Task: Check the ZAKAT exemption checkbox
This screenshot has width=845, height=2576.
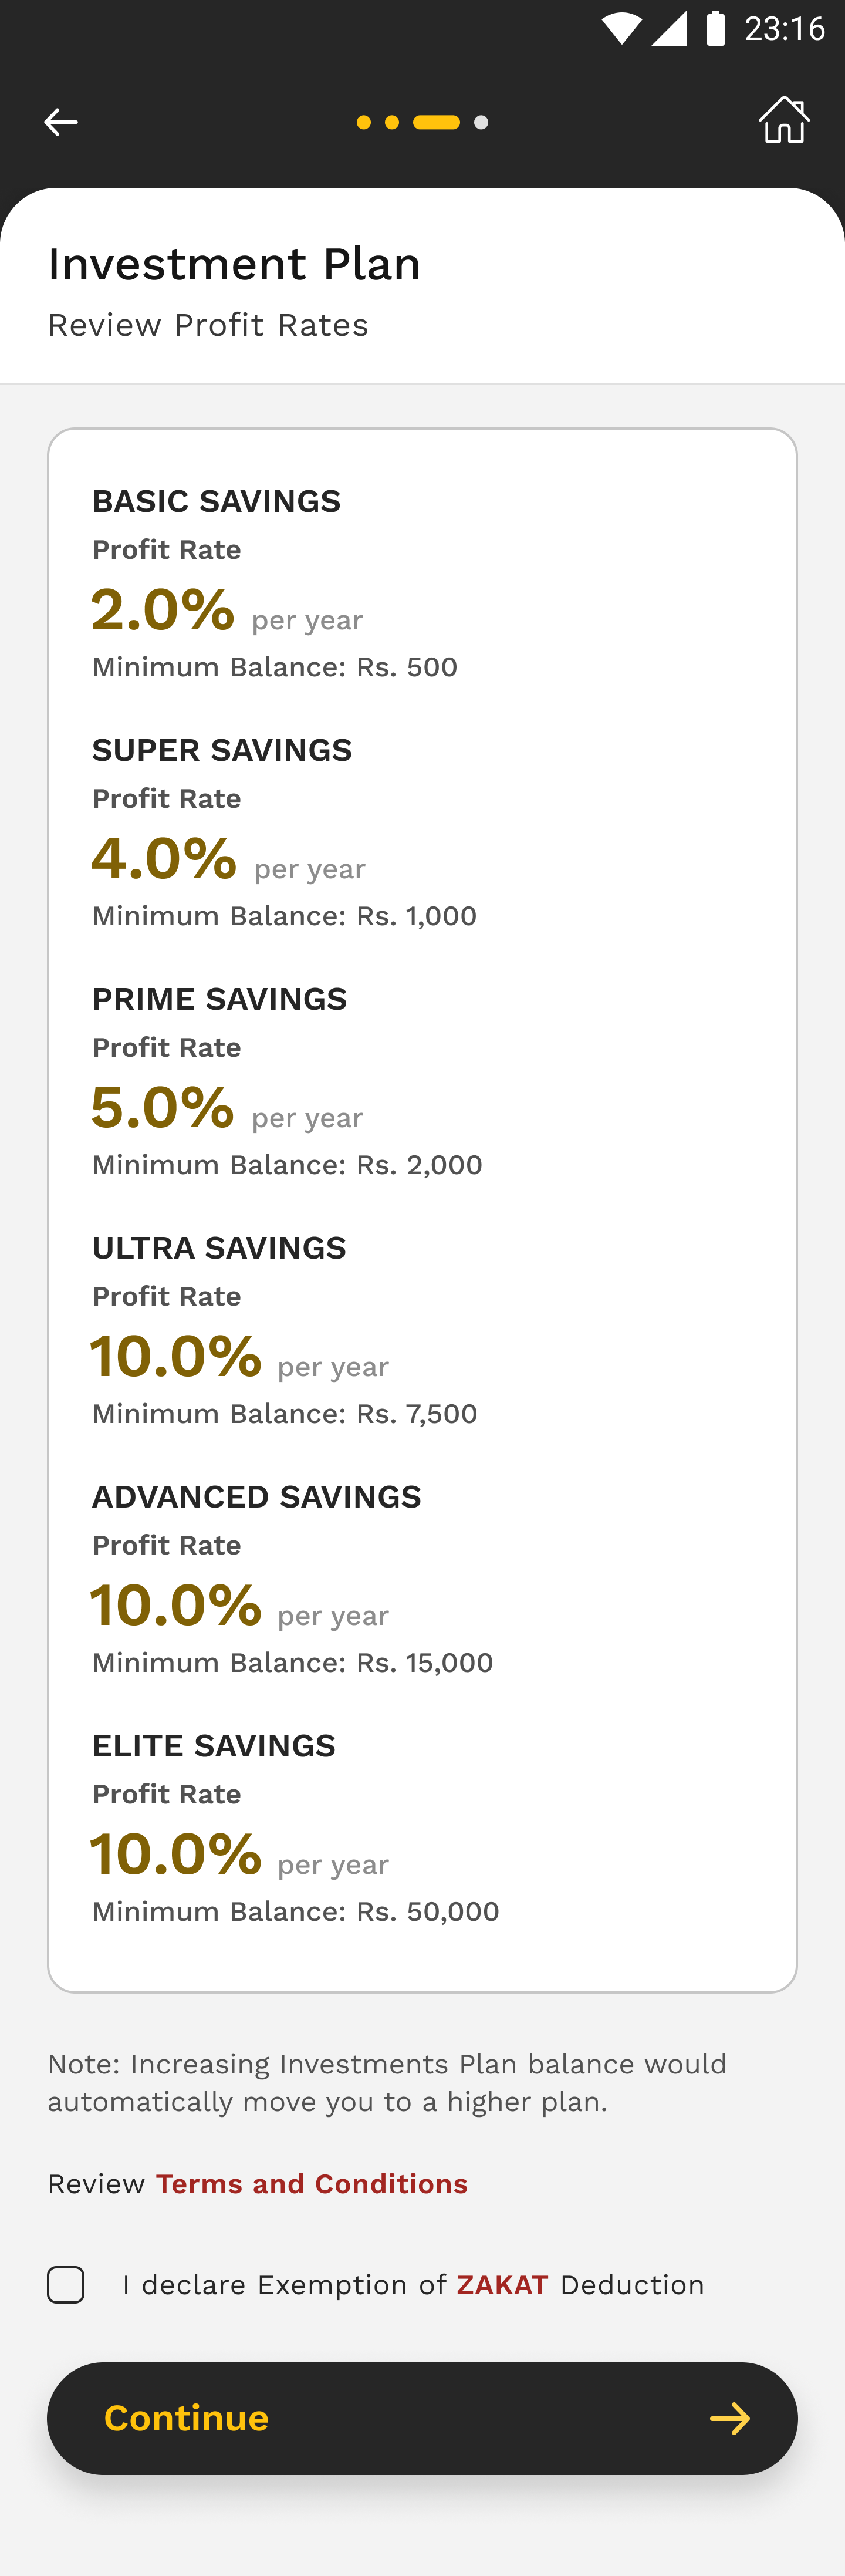Action: click(x=66, y=2284)
